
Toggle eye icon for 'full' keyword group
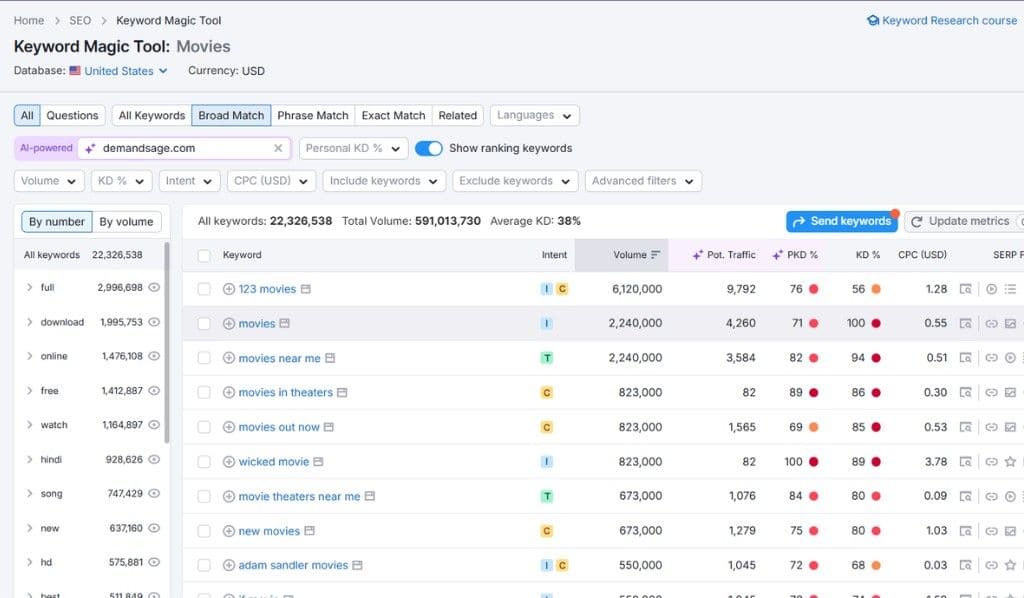coord(154,287)
